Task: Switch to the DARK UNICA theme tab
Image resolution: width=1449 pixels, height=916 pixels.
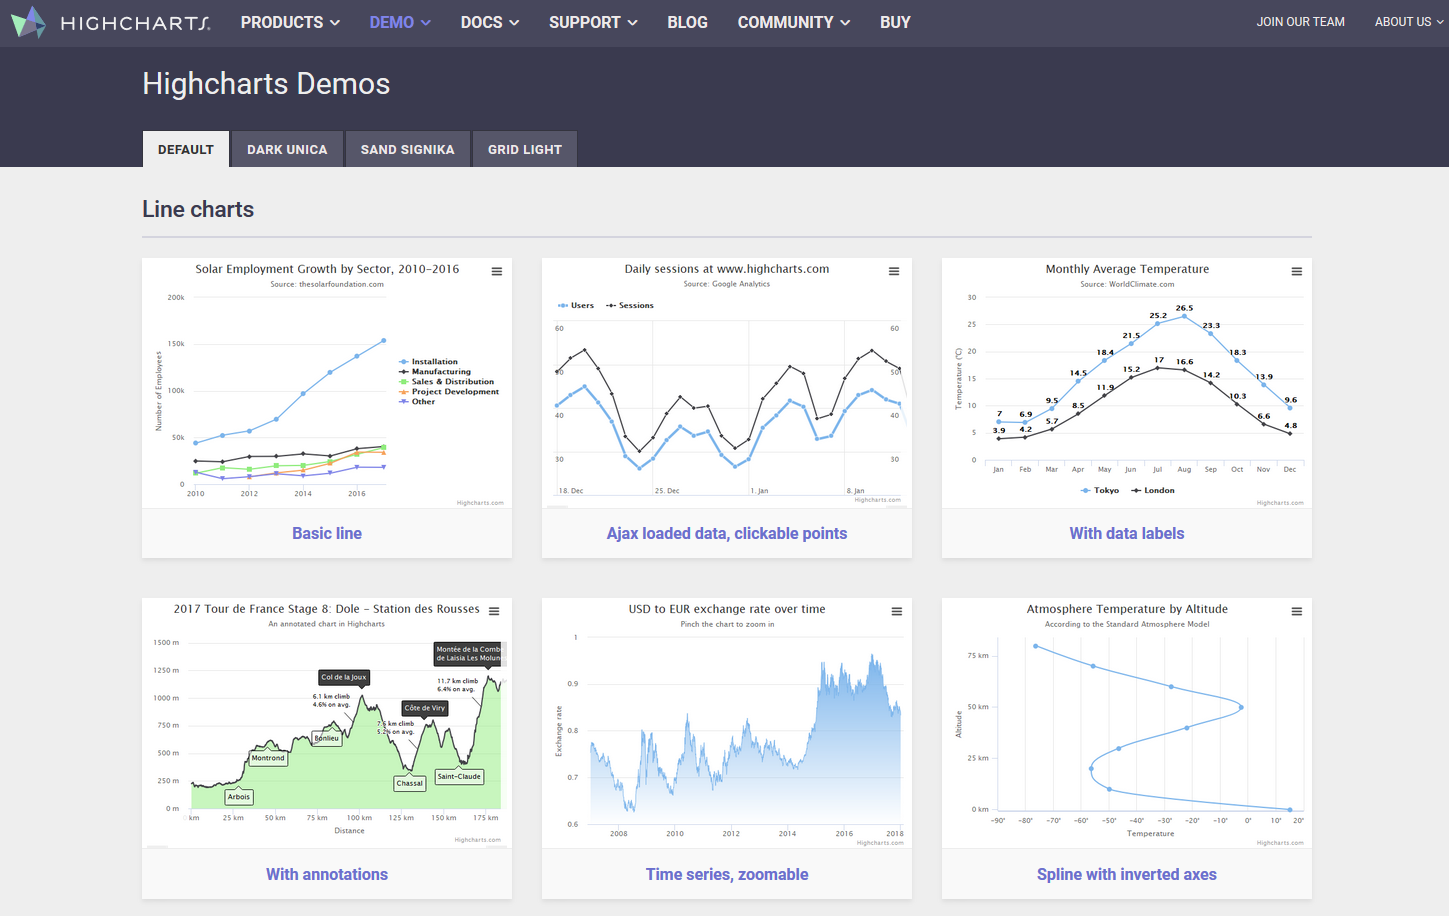Action: pyautogui.click(x=287, y=149)
